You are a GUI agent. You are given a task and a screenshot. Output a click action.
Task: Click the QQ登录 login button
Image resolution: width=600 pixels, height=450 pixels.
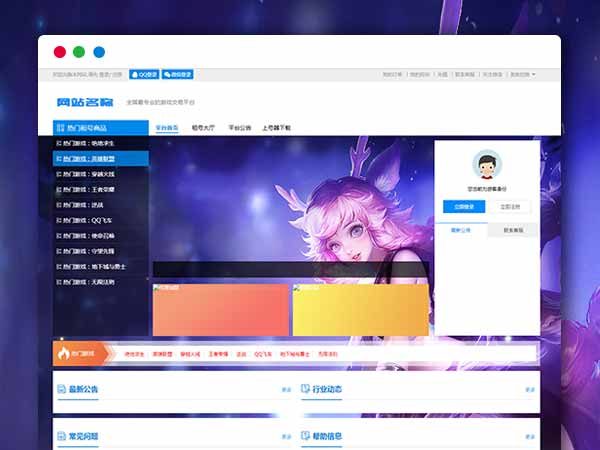coord(144,74)
